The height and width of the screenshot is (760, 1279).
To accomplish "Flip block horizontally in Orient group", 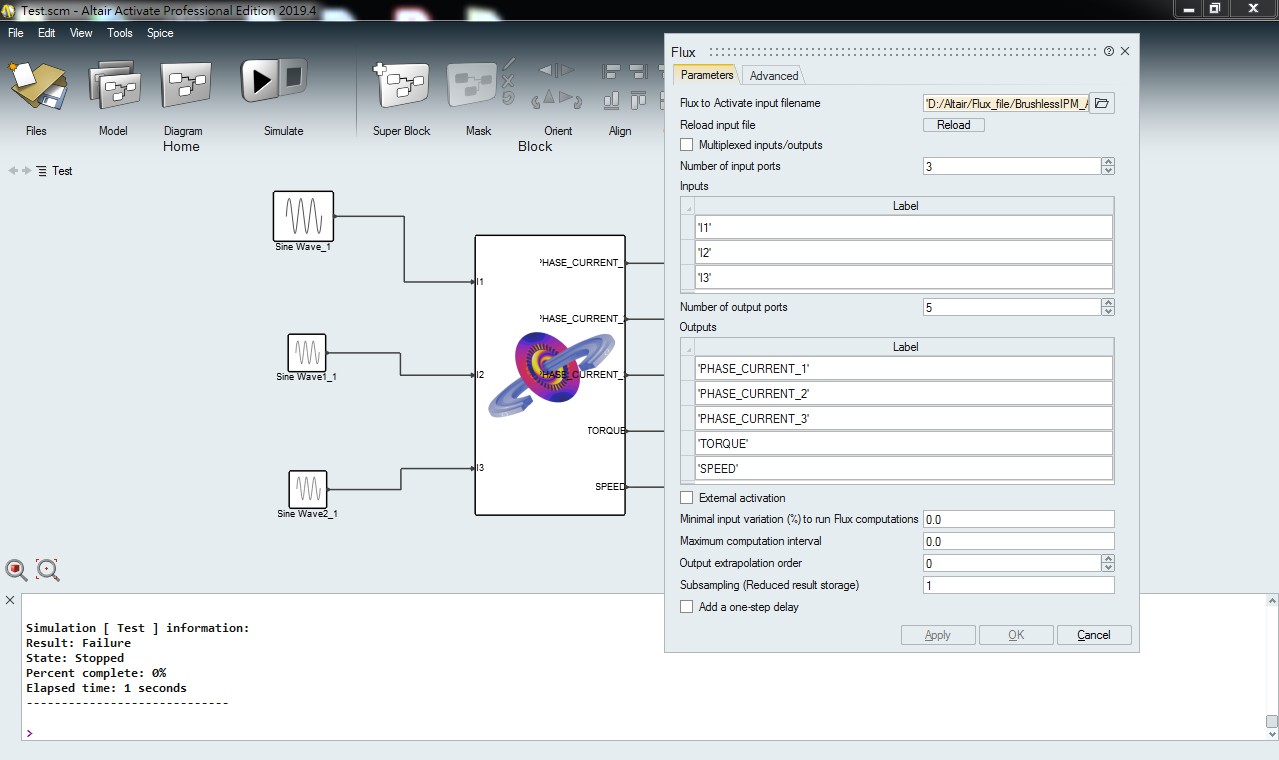I will tap(558, 71).
